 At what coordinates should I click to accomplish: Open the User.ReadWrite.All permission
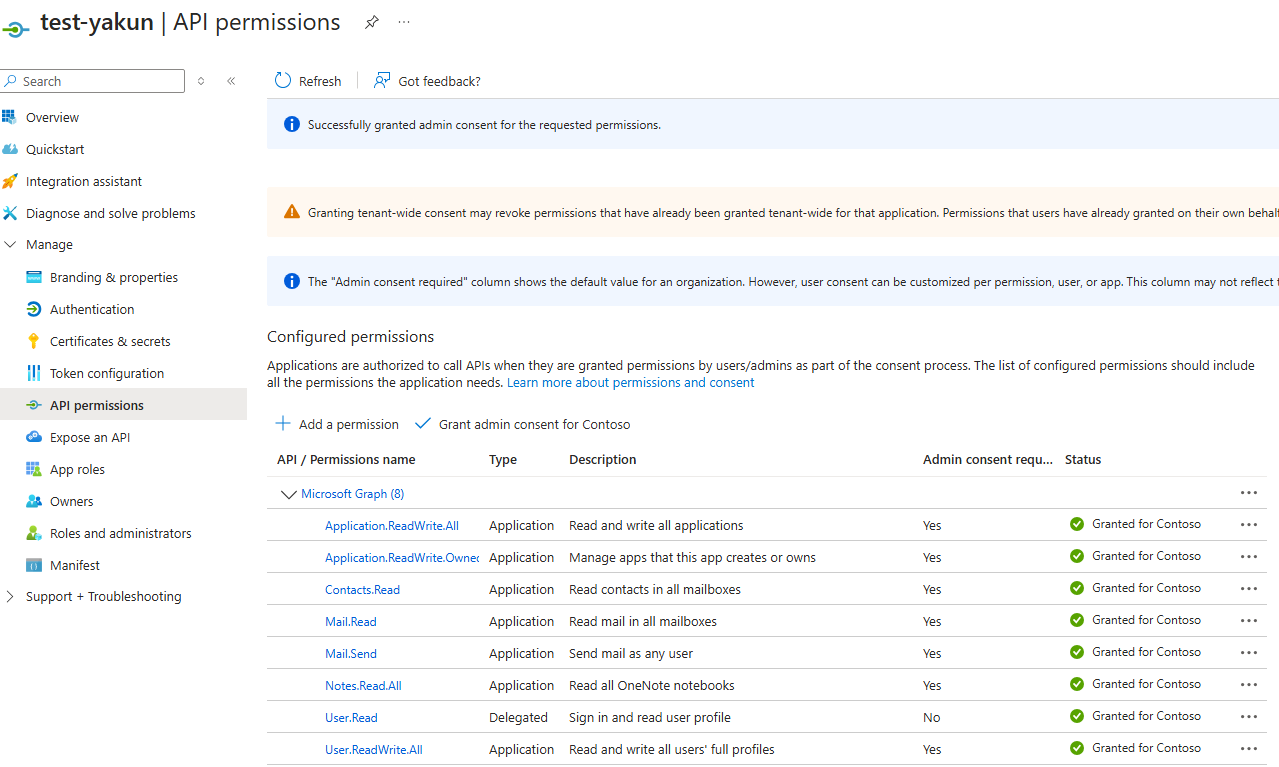[x=374, y=750]
